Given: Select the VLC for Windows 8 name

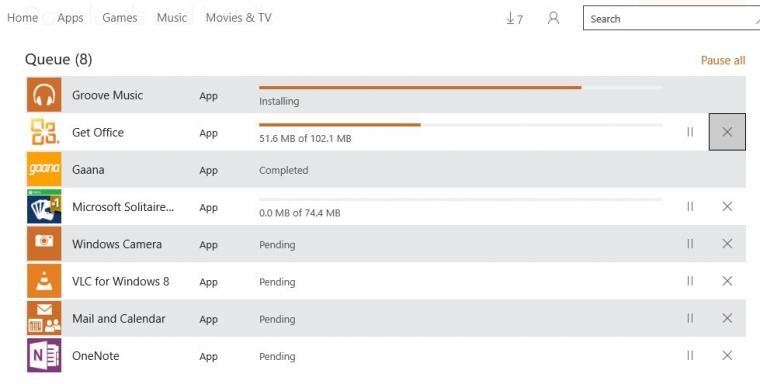Looking at the screenshot, I should (x=121, y=281).
